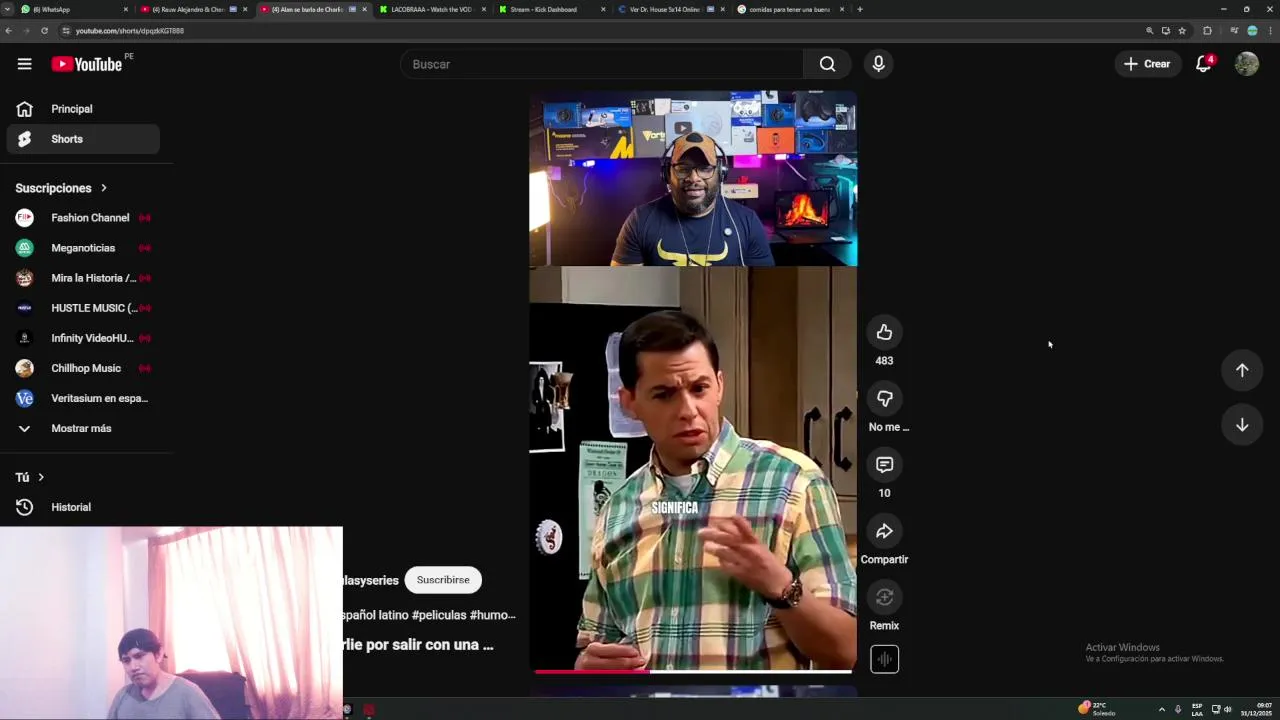Click the YouTube logo
Viewport: 1280px width, 720px height.
(x=86, y=64)
